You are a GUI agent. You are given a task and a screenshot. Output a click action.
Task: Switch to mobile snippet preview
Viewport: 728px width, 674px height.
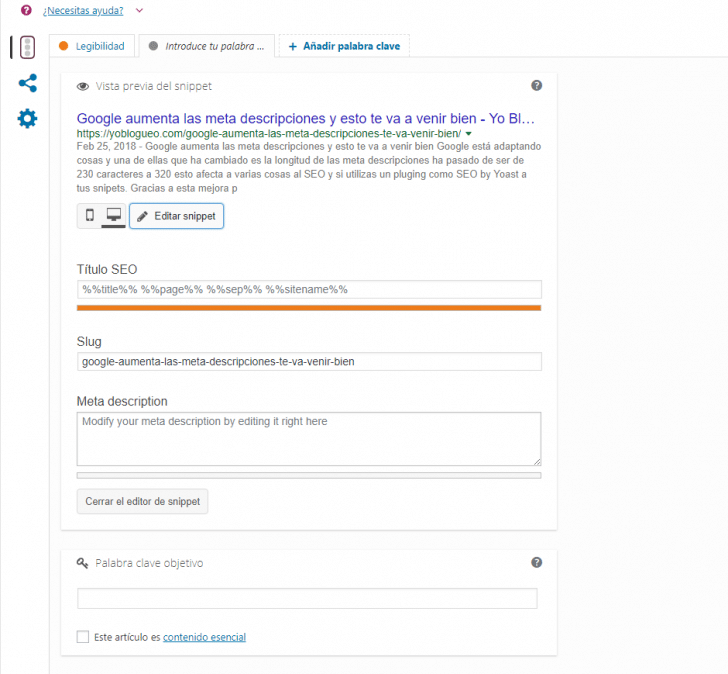pyautogui.click(x=90, y=215)
